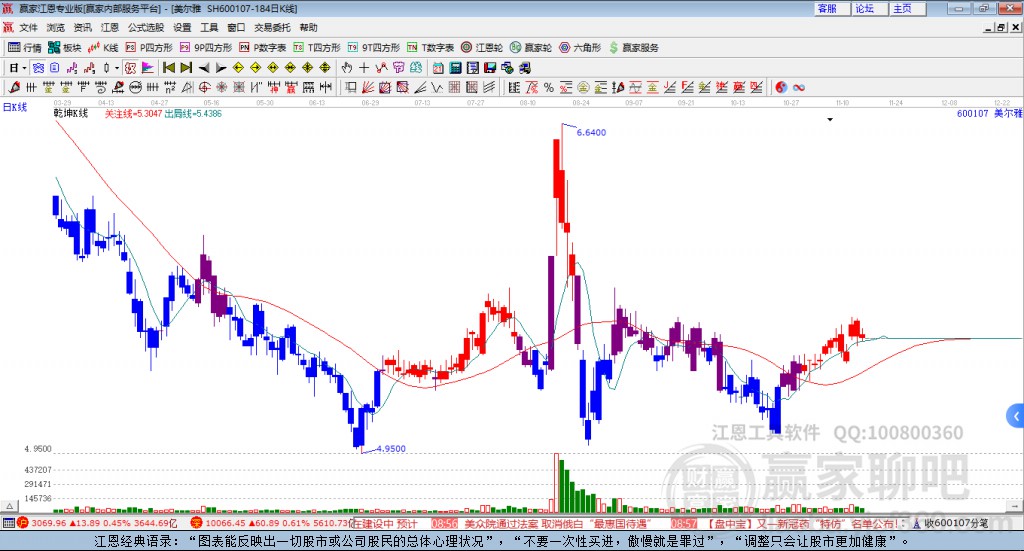Switch to the K线 candlestick chart
Viewport: 1024px width, 551px height.
103,48
